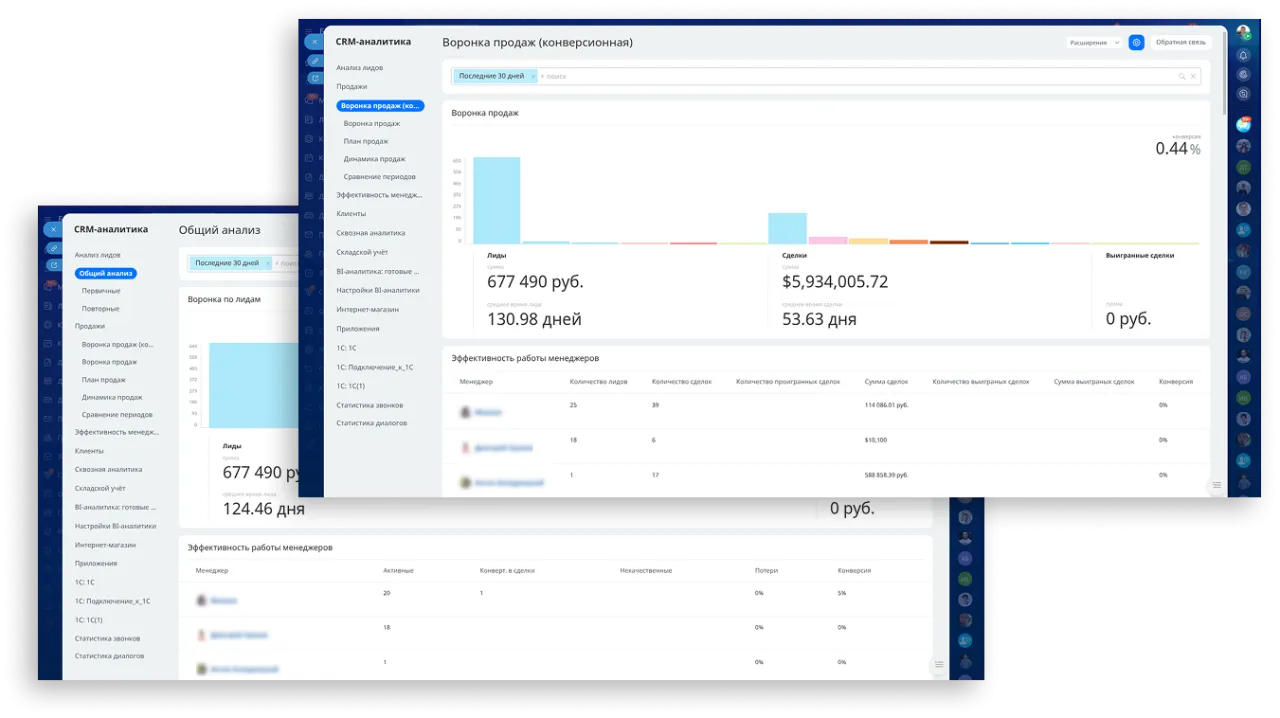Click the Обратная связь button
Viewport: 1280px width, 718px height.
[1181, 43]
